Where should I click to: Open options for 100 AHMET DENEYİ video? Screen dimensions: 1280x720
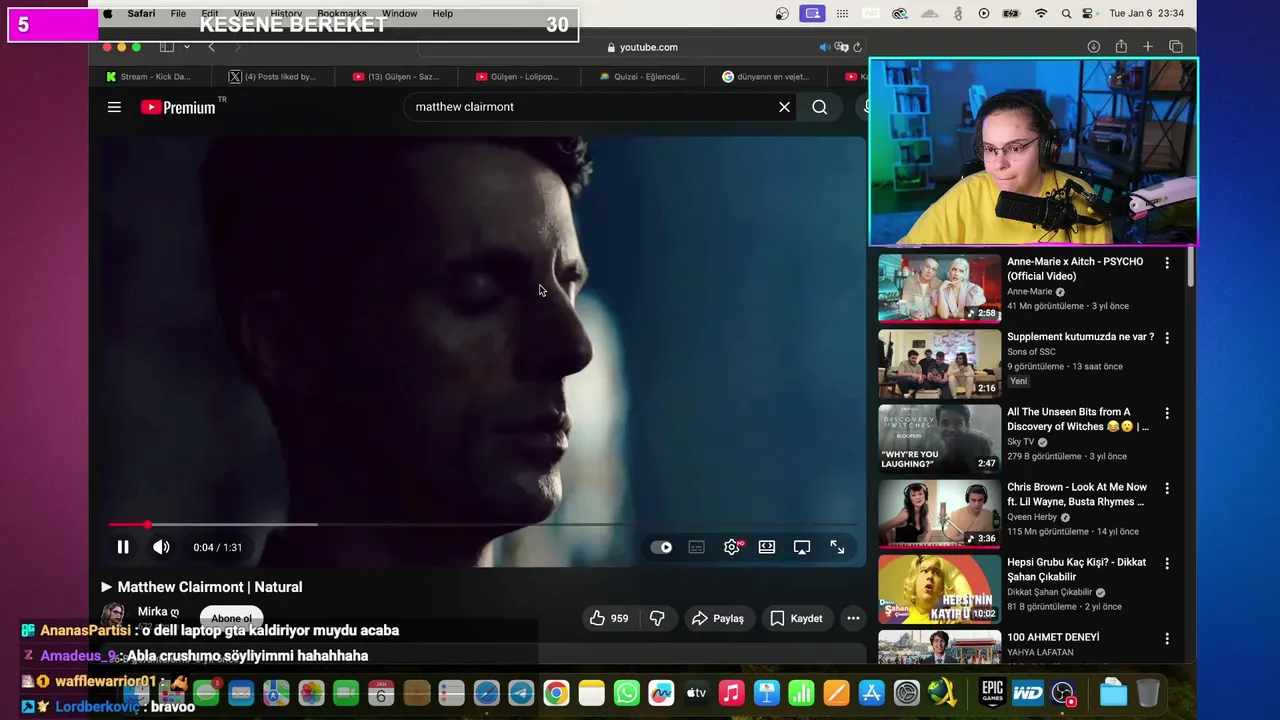[1166, 638]
